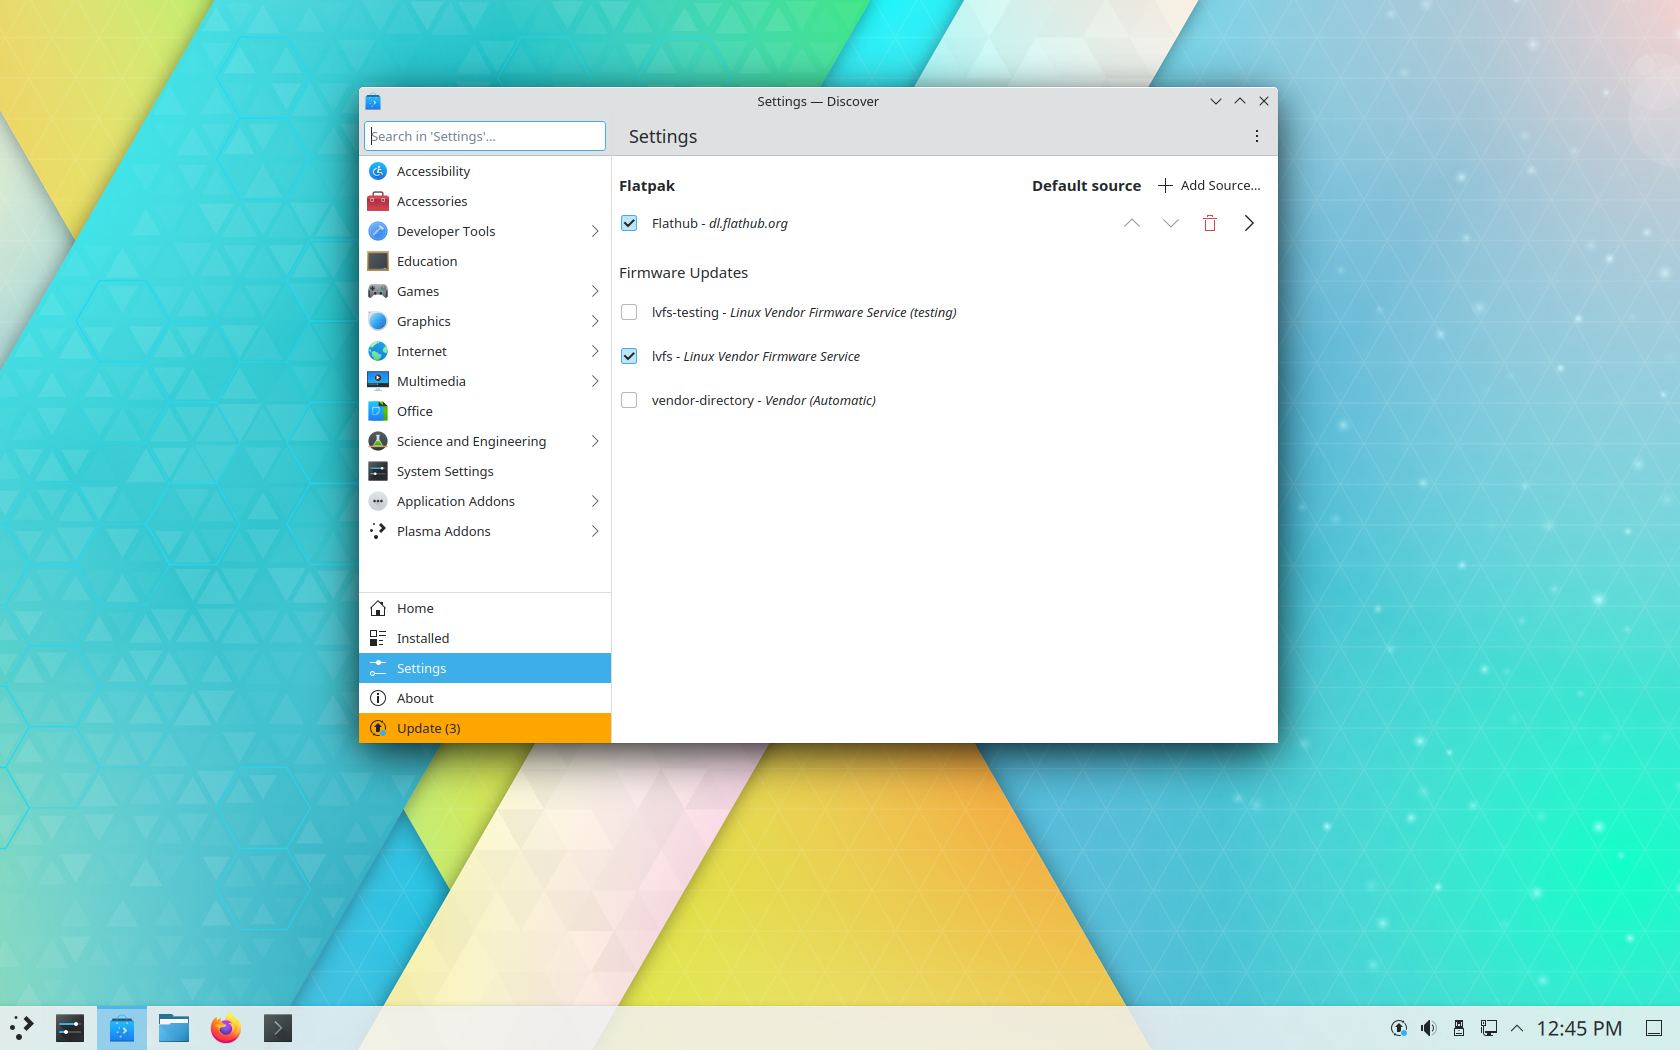
Task: Click the System Settings category icon
Action: [378, 471]
